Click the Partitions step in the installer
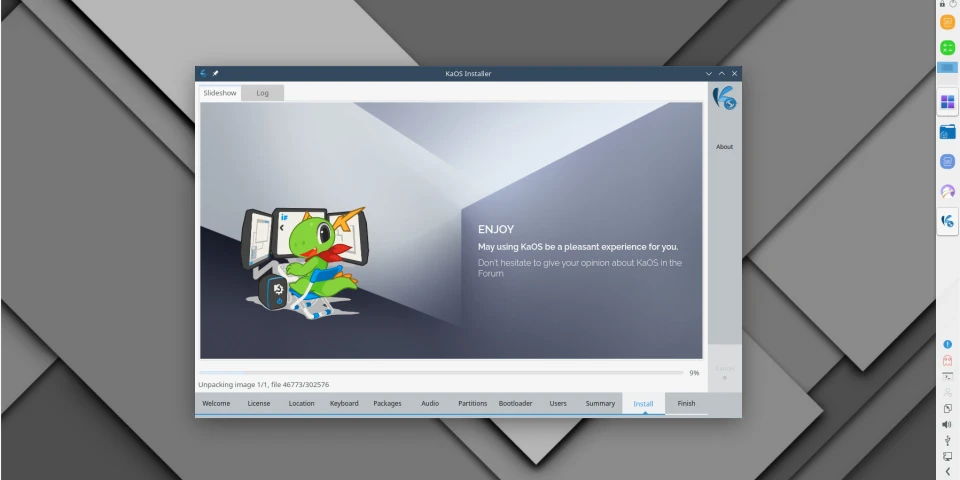 tap(472, 404)
